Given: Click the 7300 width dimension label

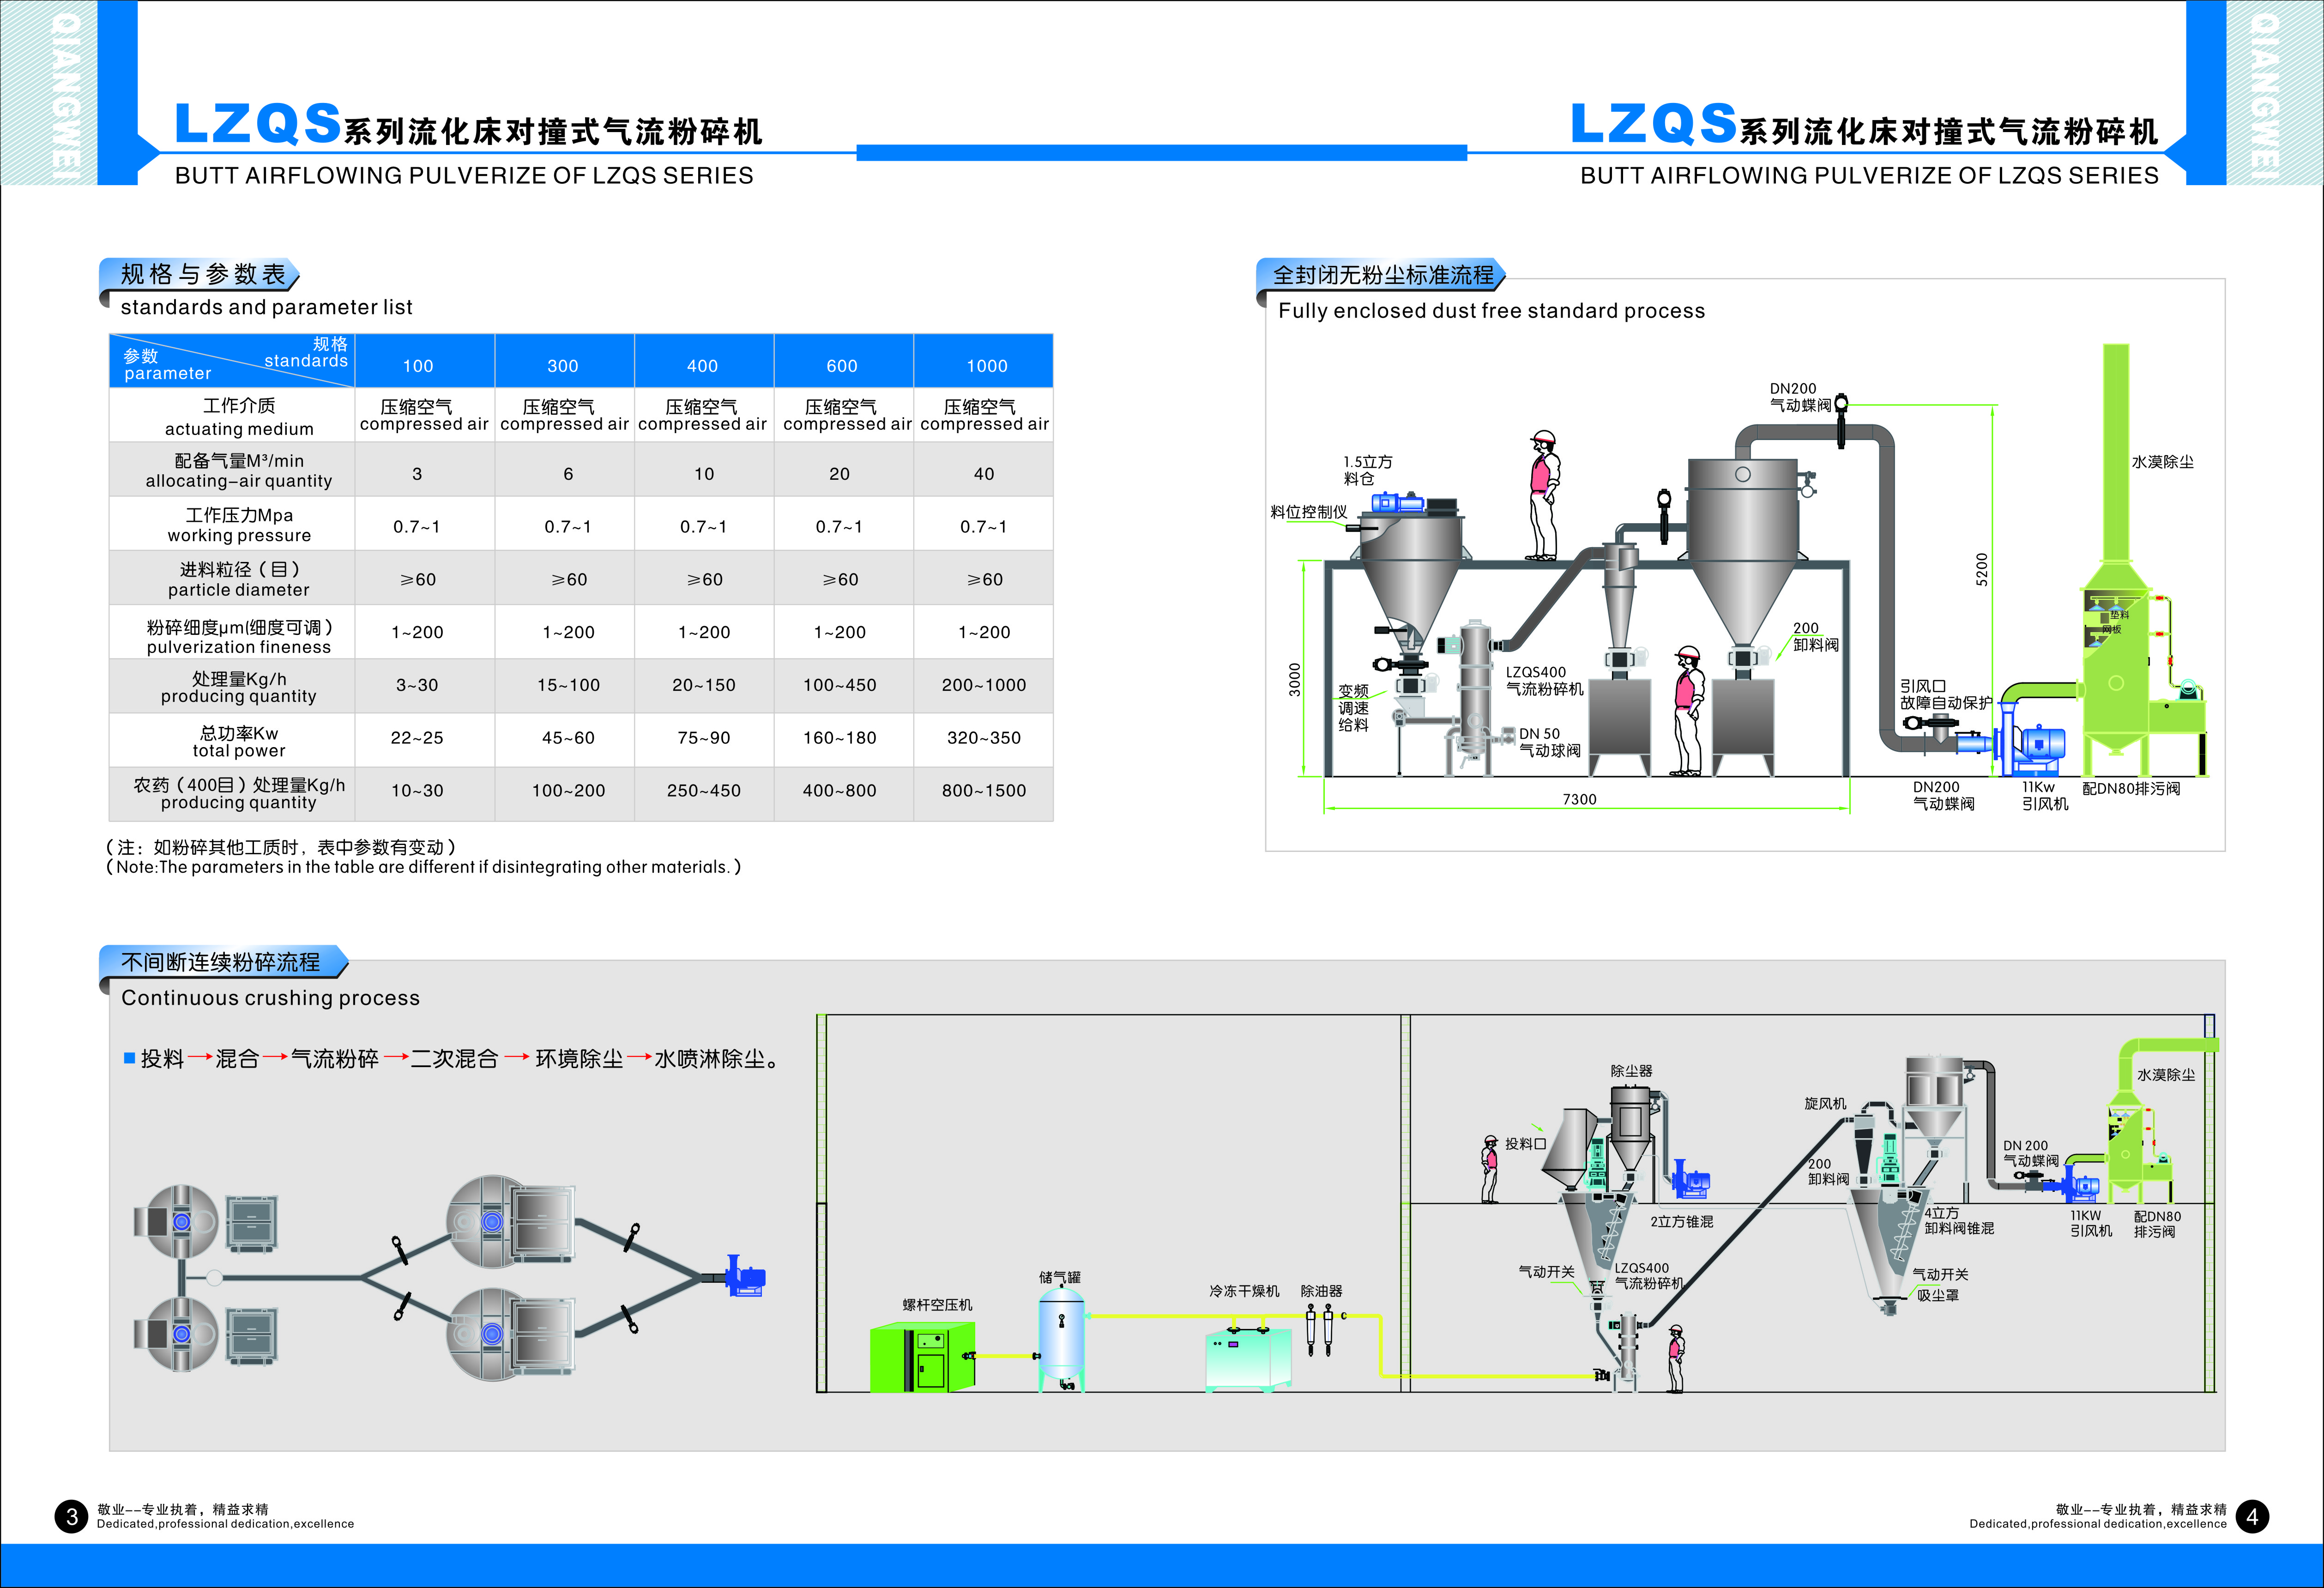Looking at the screenshot, I should pyautogui.click(x=1579, y=799).
